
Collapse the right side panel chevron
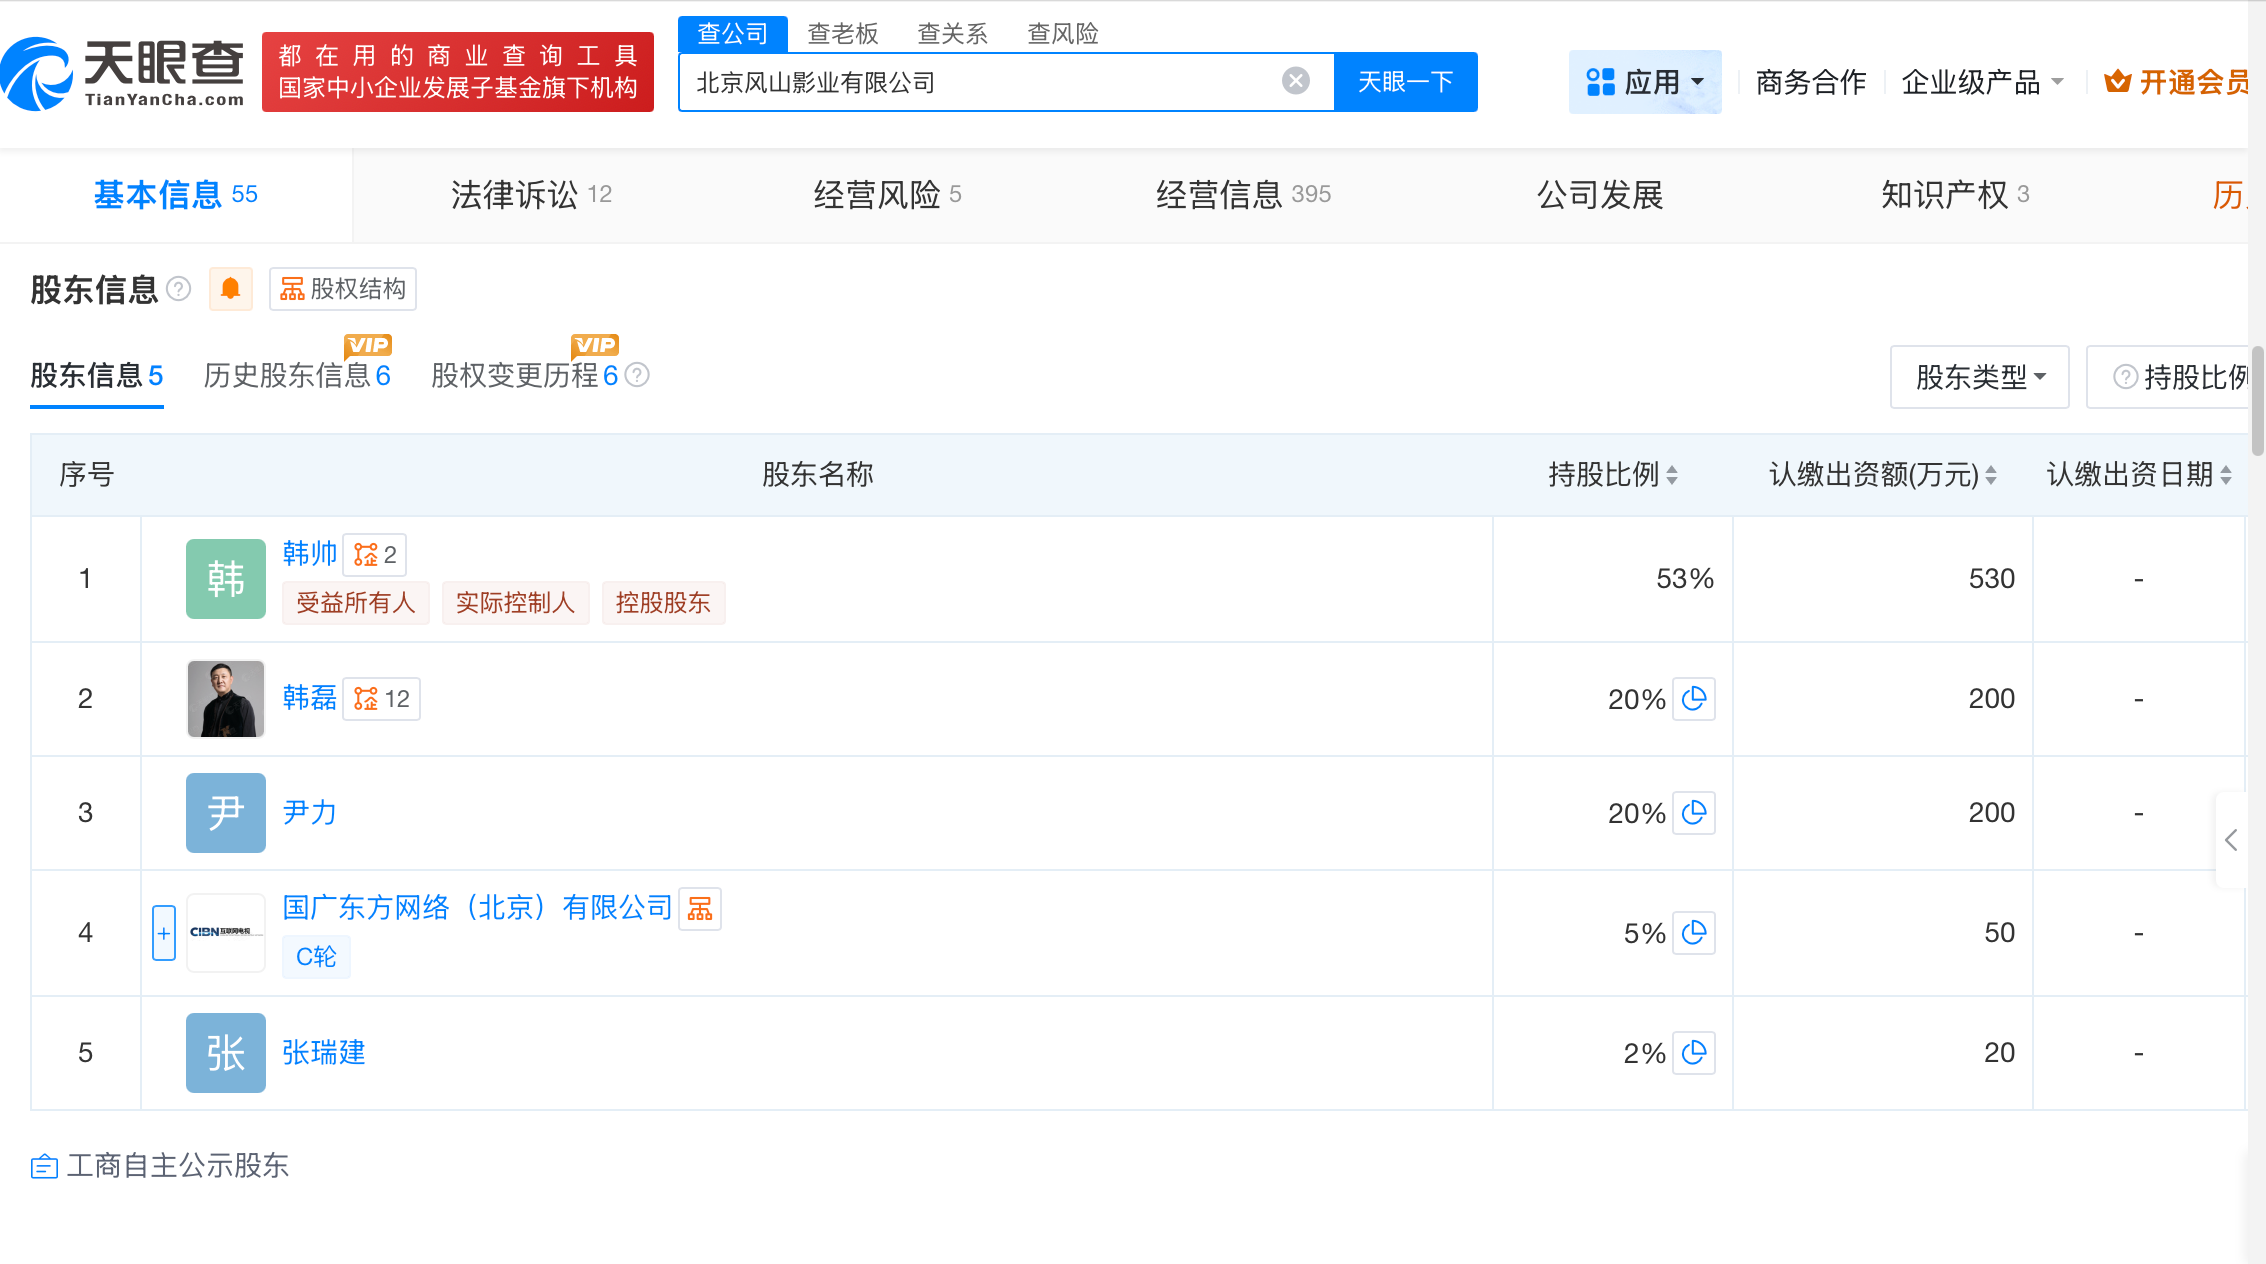(x=2231, y=840)
